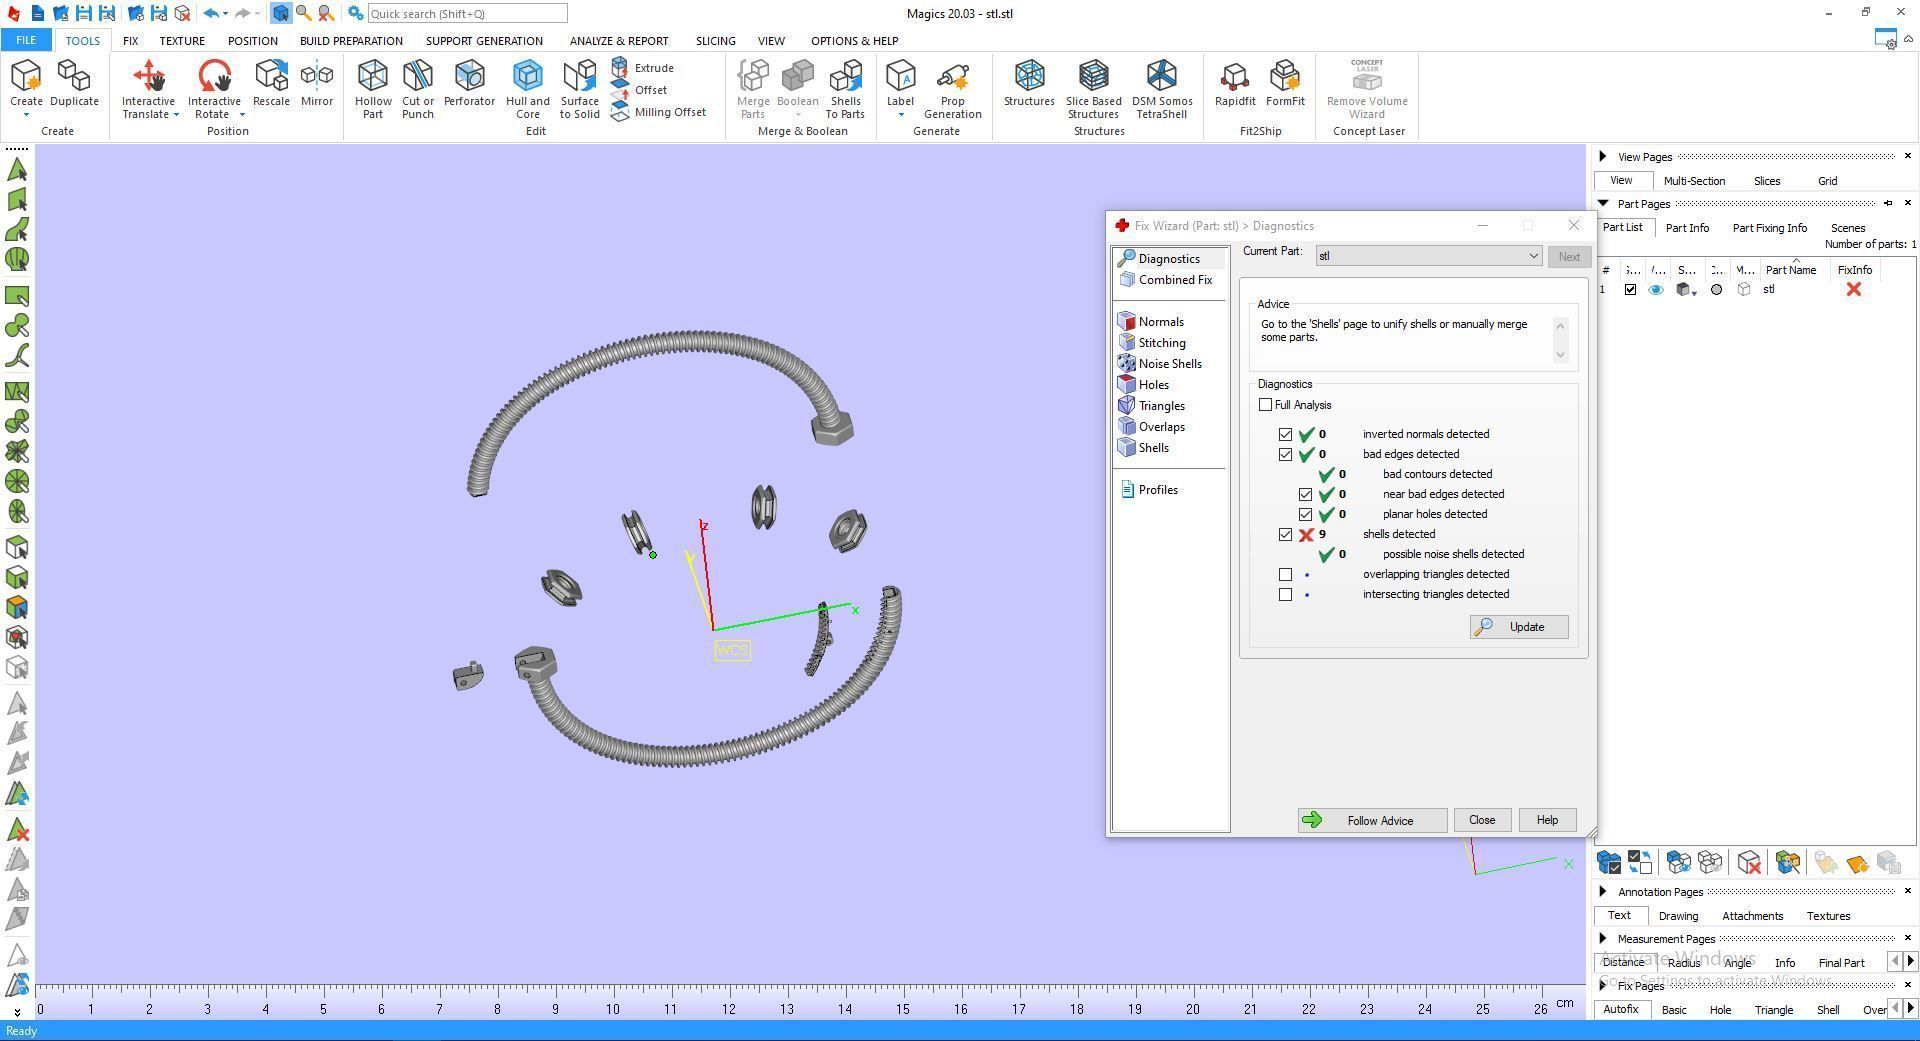
Task: Collapse the Part Pages panel
Action: click(1603, 204)
